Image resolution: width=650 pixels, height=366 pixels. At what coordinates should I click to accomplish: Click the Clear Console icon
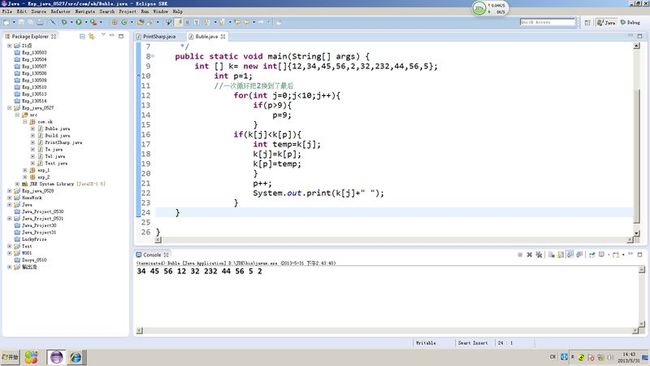[x=551, y=255]
